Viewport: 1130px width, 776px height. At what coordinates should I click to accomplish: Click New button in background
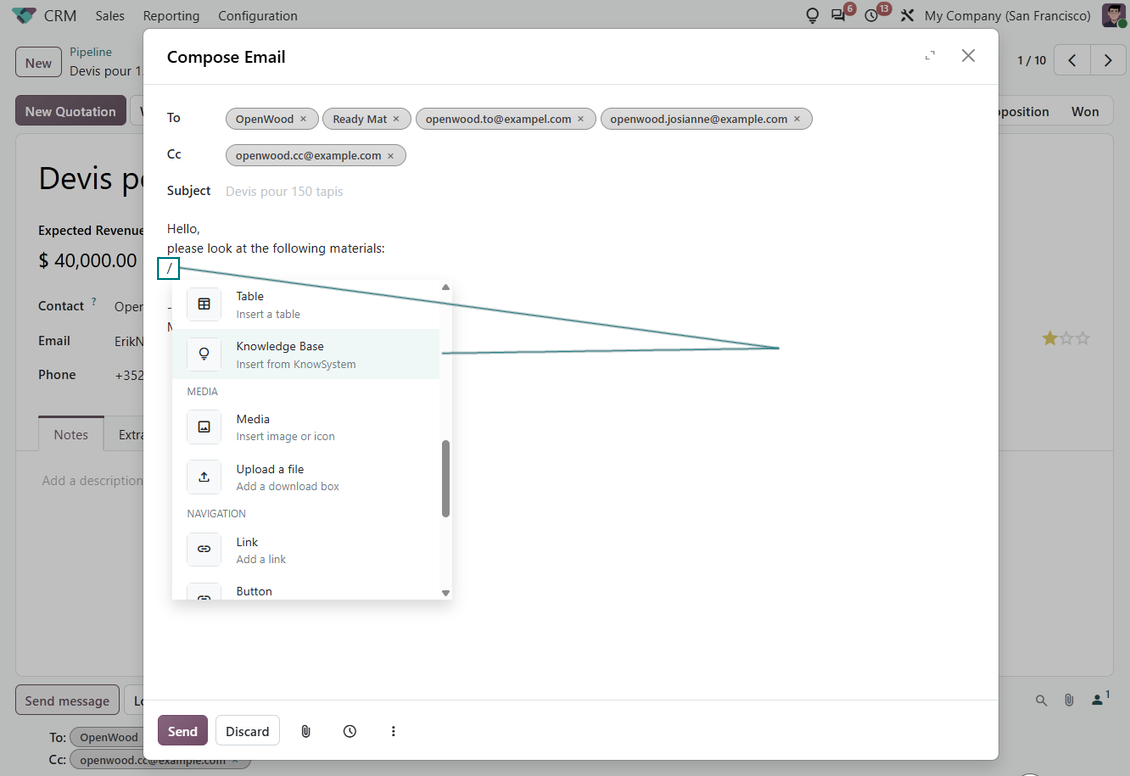pyautogui.click(x=38, y=63)
